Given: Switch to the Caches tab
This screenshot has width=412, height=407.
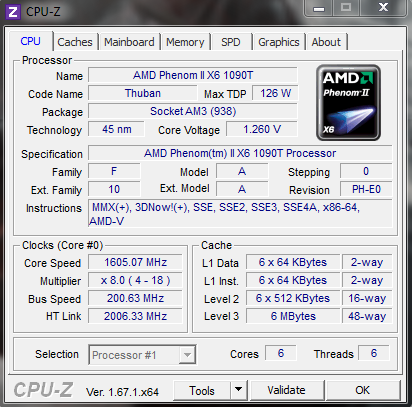Looking at the screenshot, I should point(75,42).
